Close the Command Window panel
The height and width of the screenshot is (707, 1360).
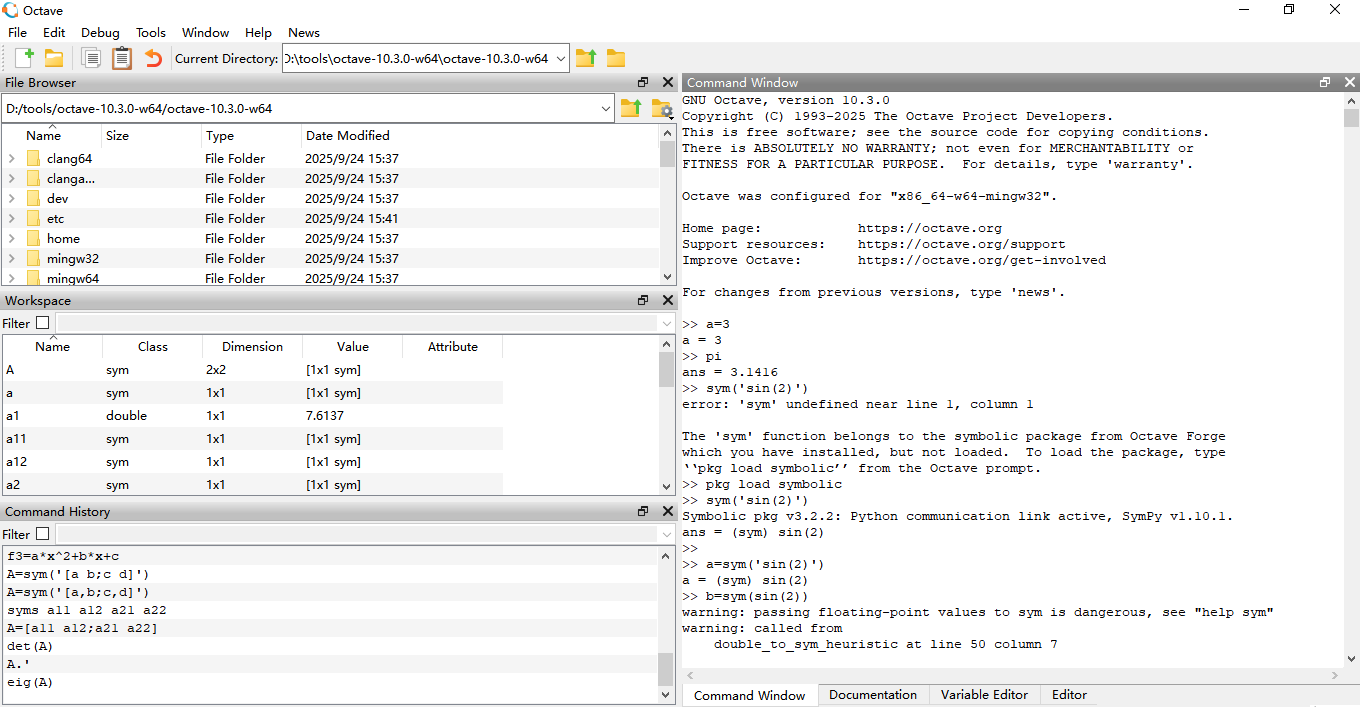point(1350,83)
